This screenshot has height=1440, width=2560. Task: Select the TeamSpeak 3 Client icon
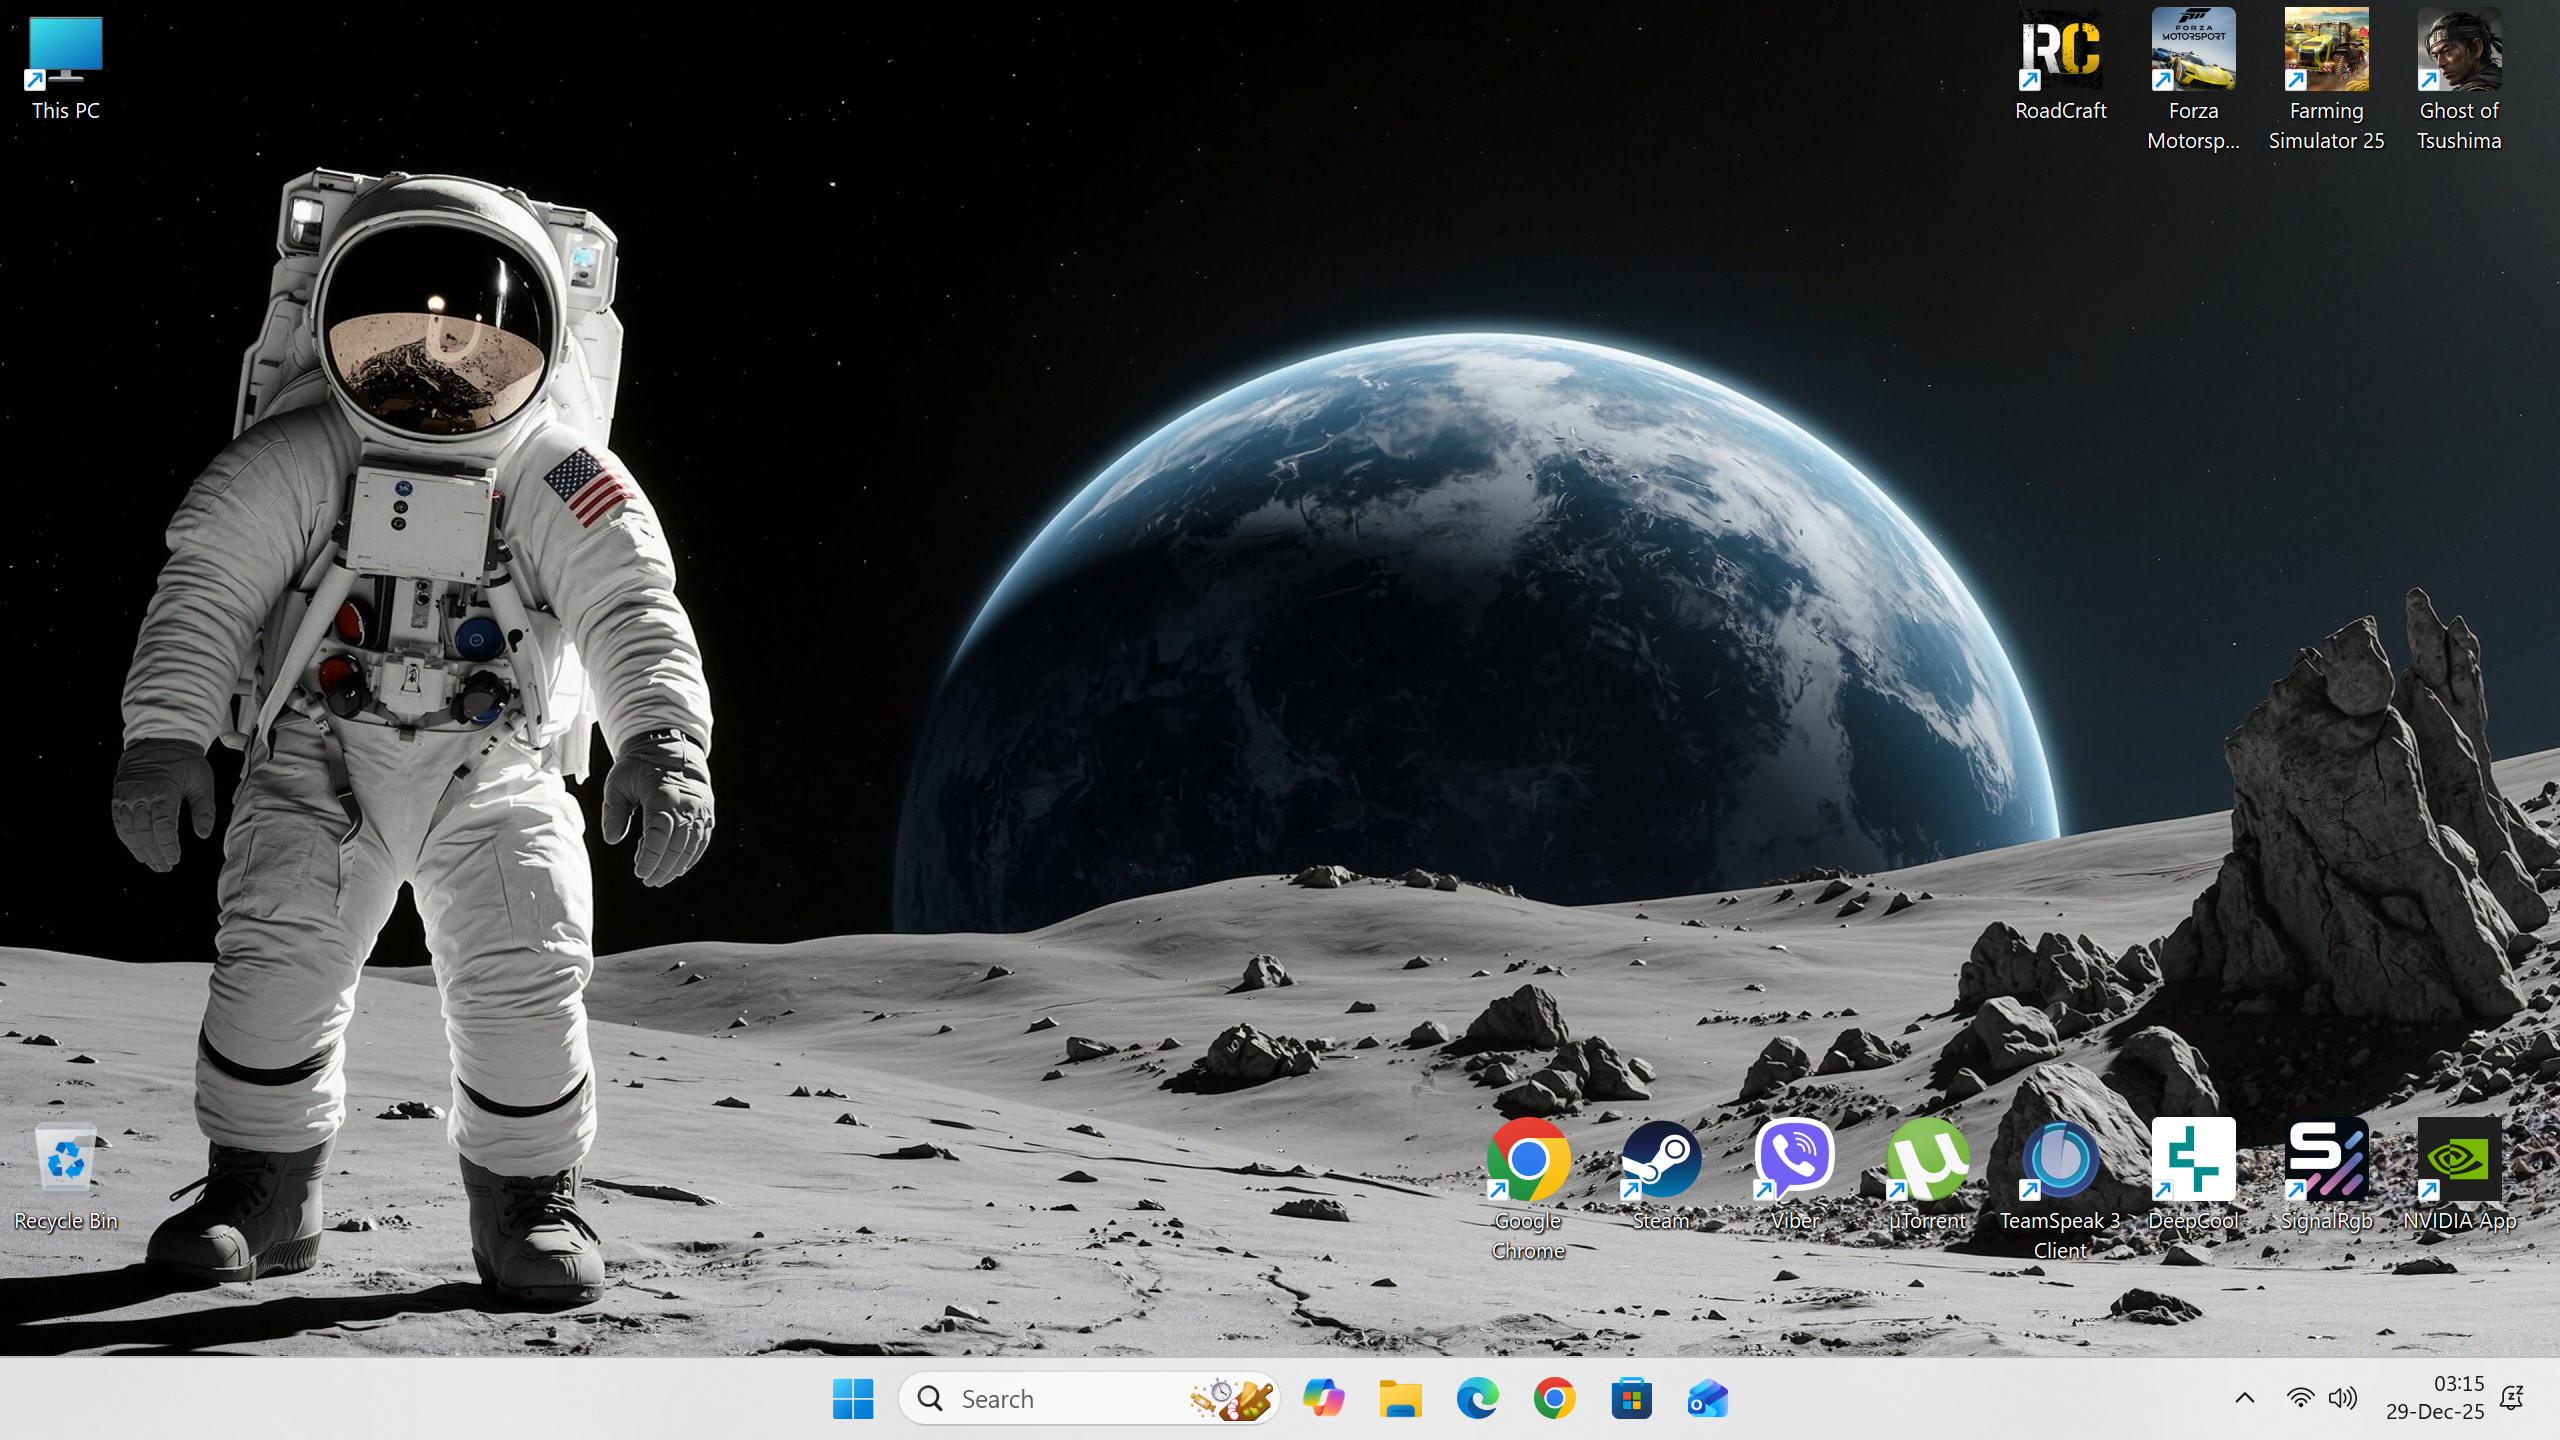tap(2060, 1160)
